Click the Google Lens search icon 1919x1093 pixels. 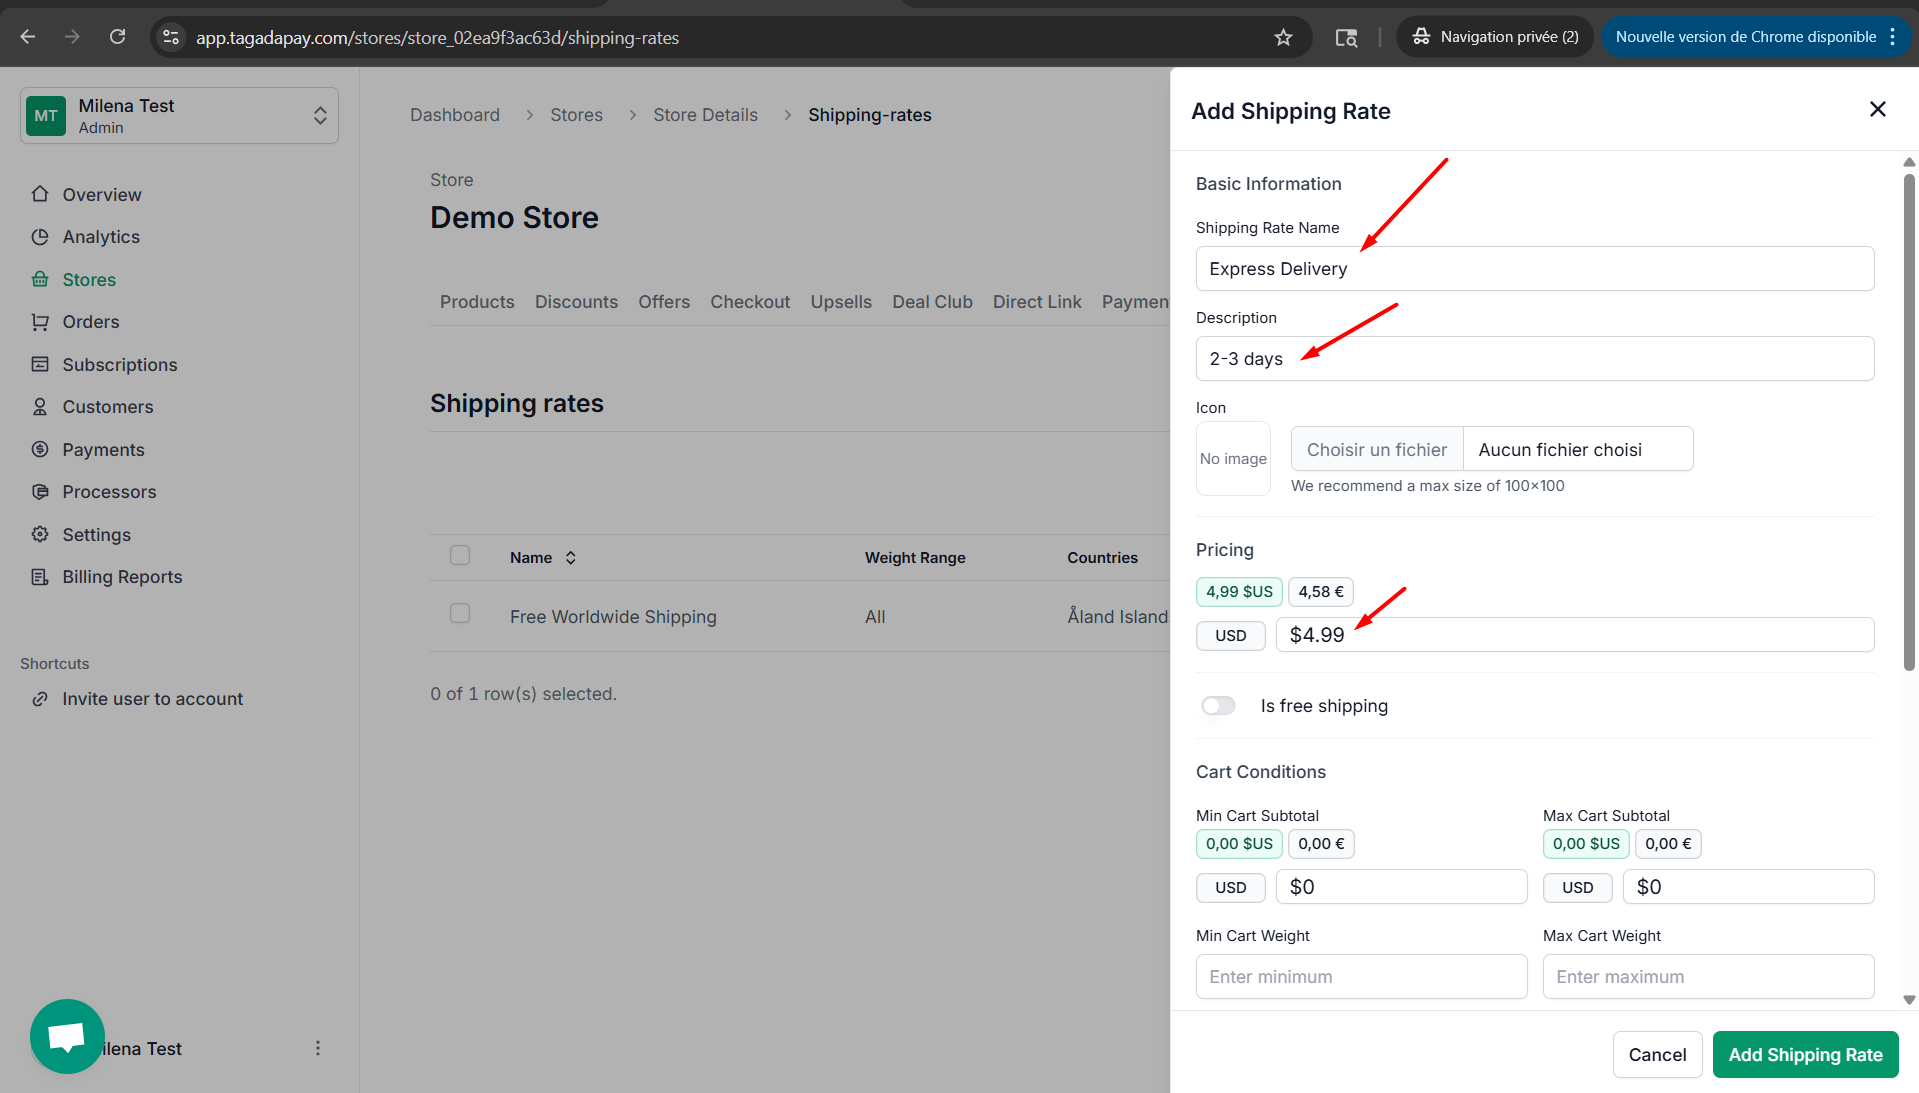pos(1346,37)
